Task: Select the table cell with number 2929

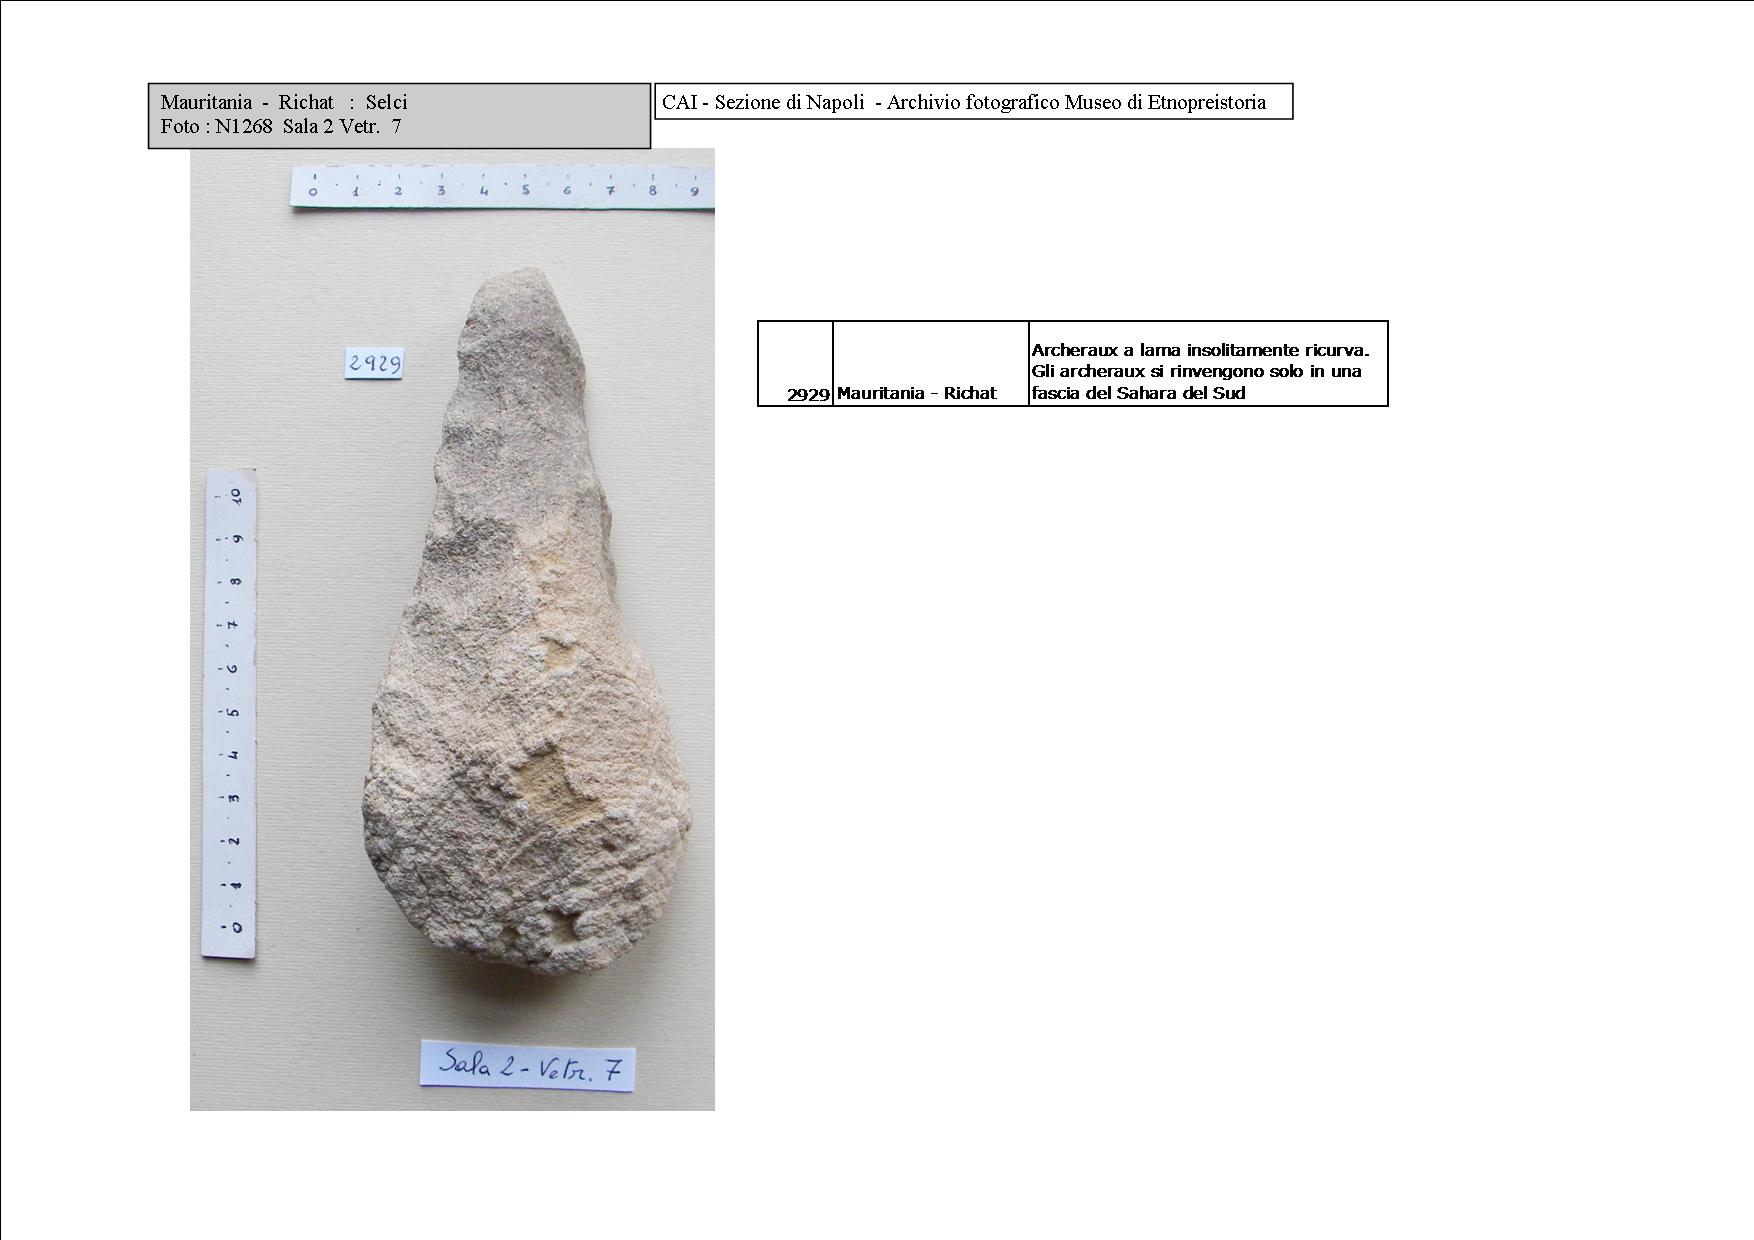Action: tap(795, 363)
